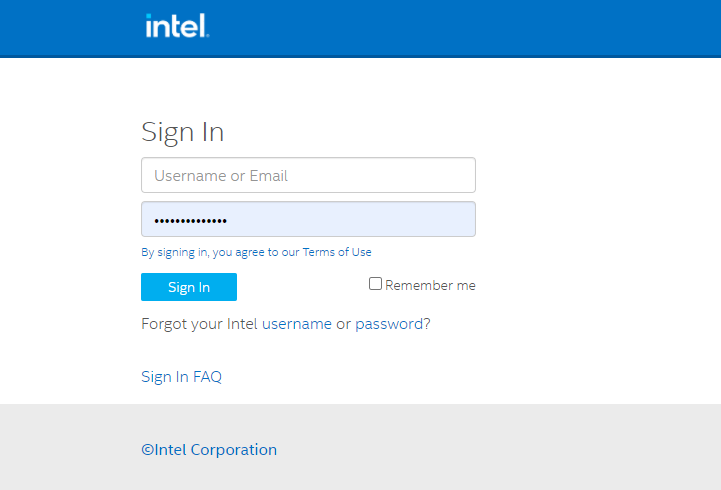Focus the Username or Email field

(308, 175)
